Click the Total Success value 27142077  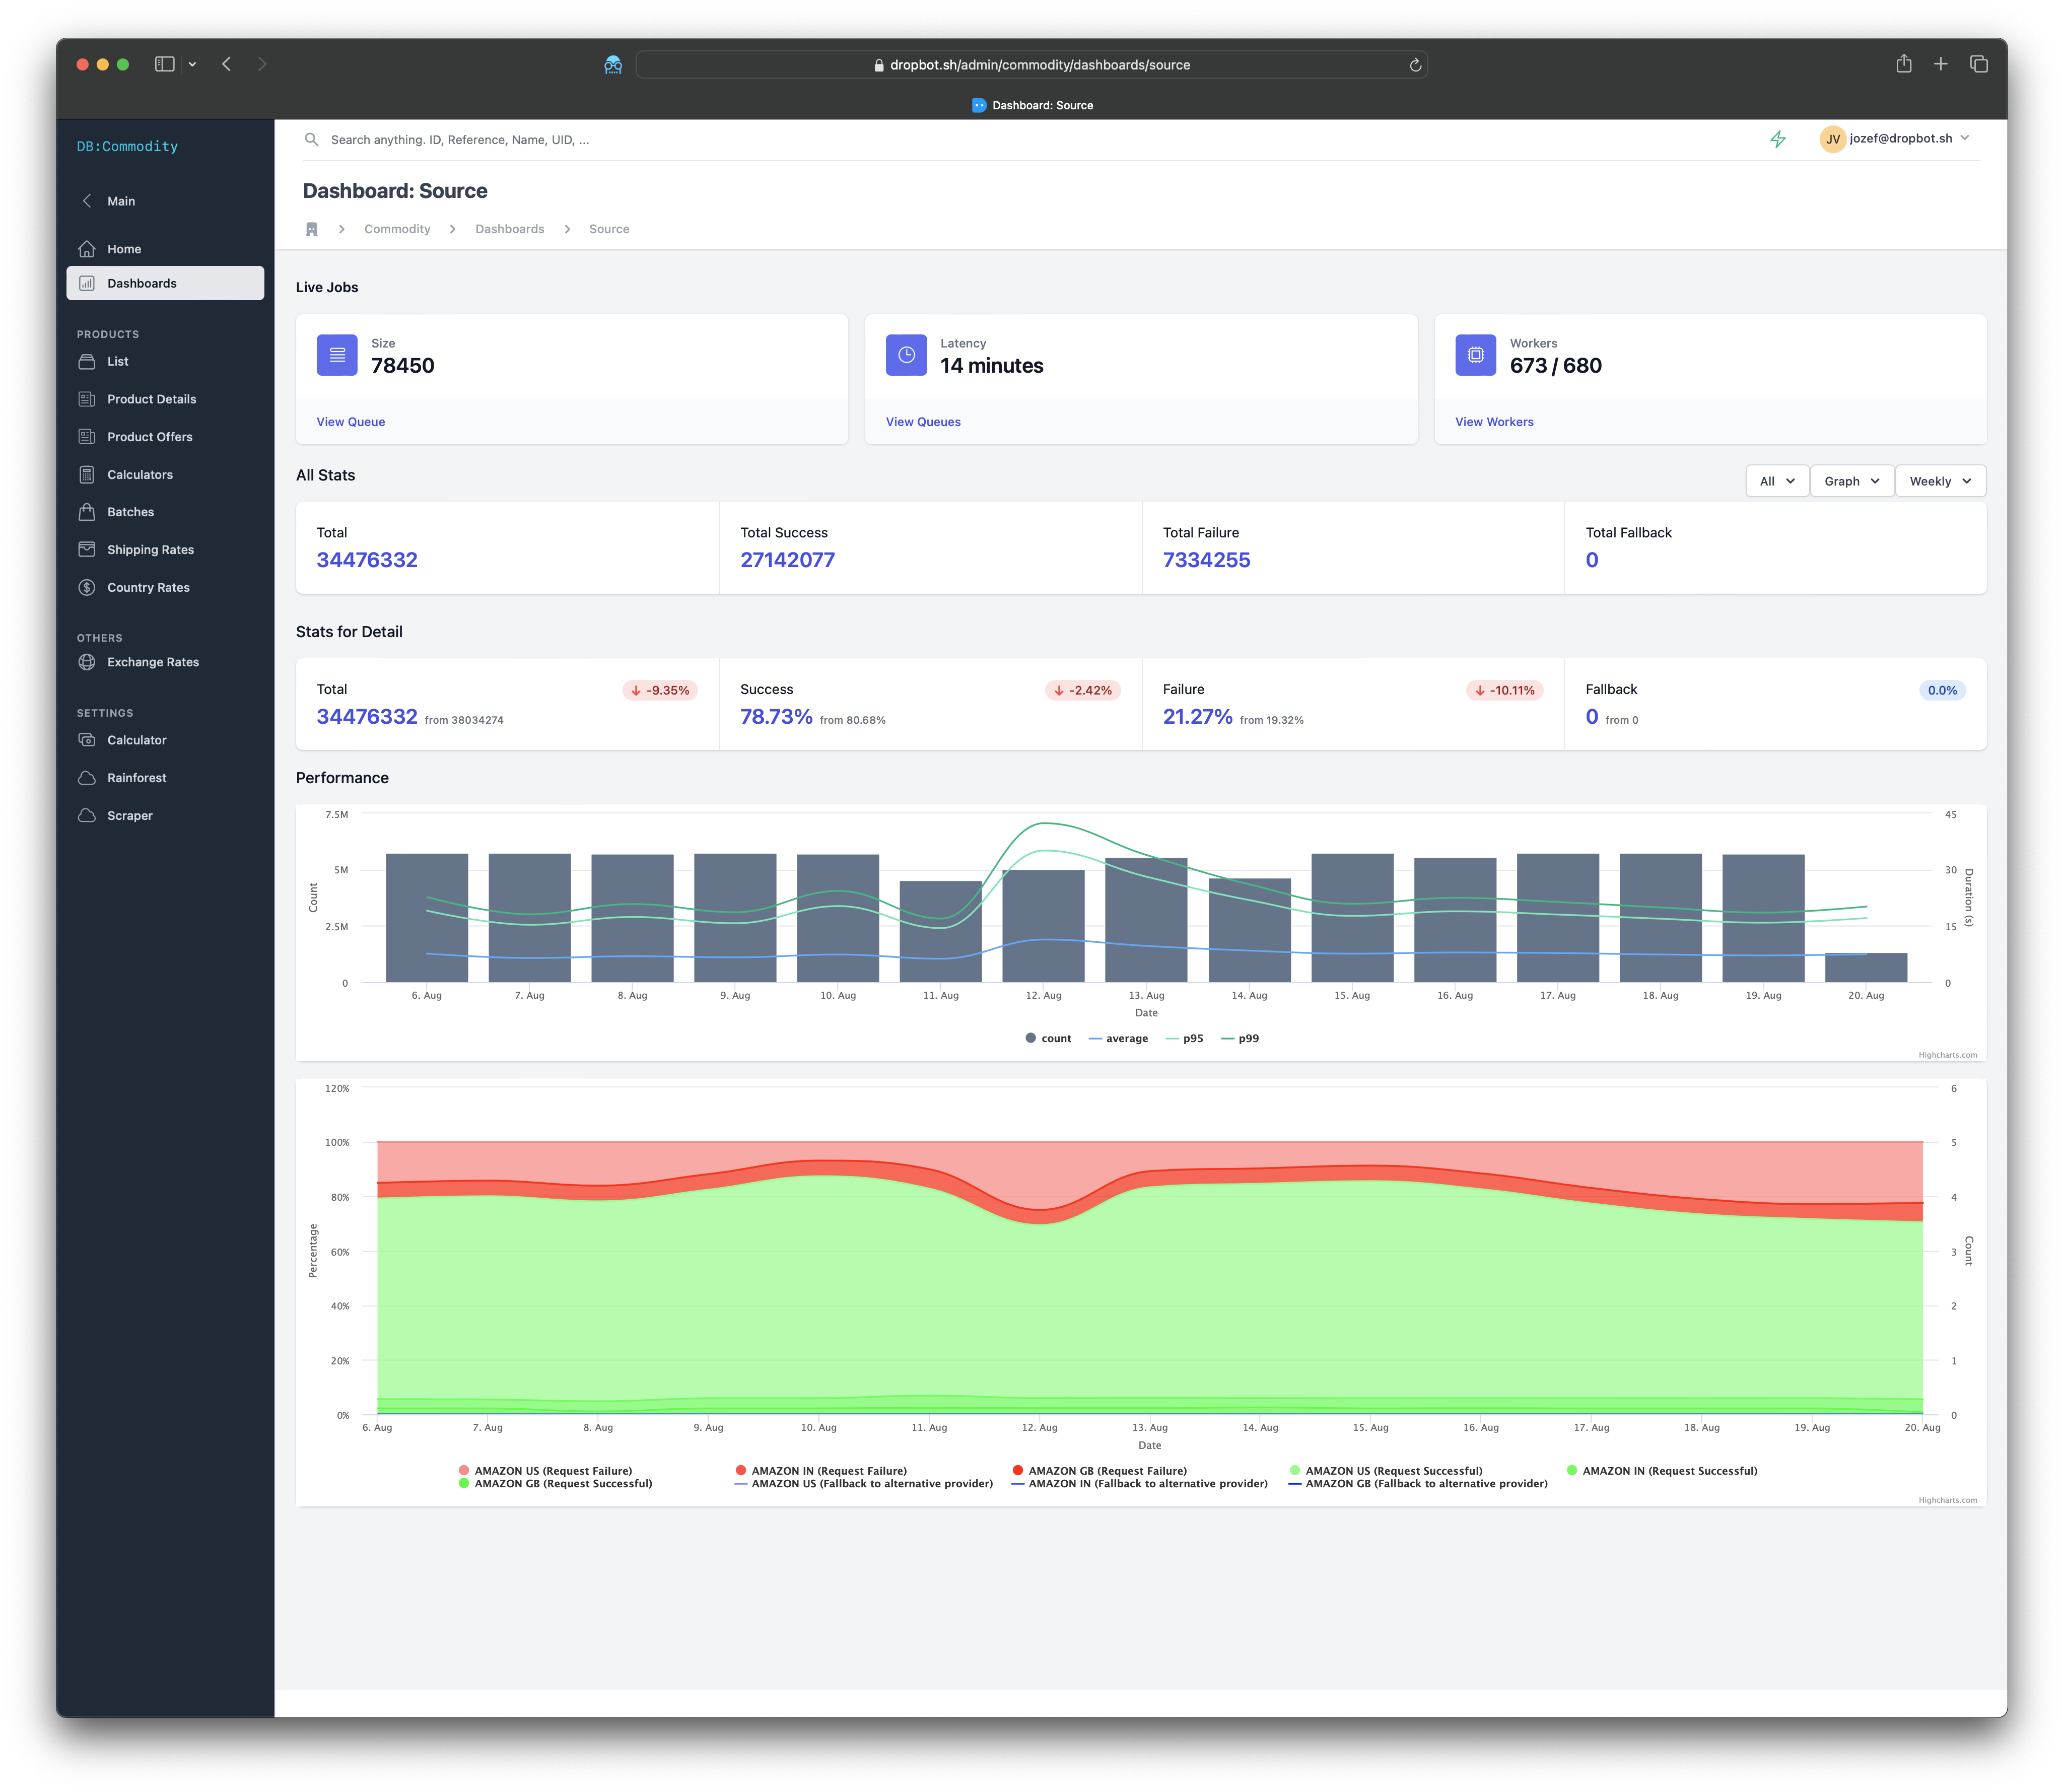coord(787,560)
